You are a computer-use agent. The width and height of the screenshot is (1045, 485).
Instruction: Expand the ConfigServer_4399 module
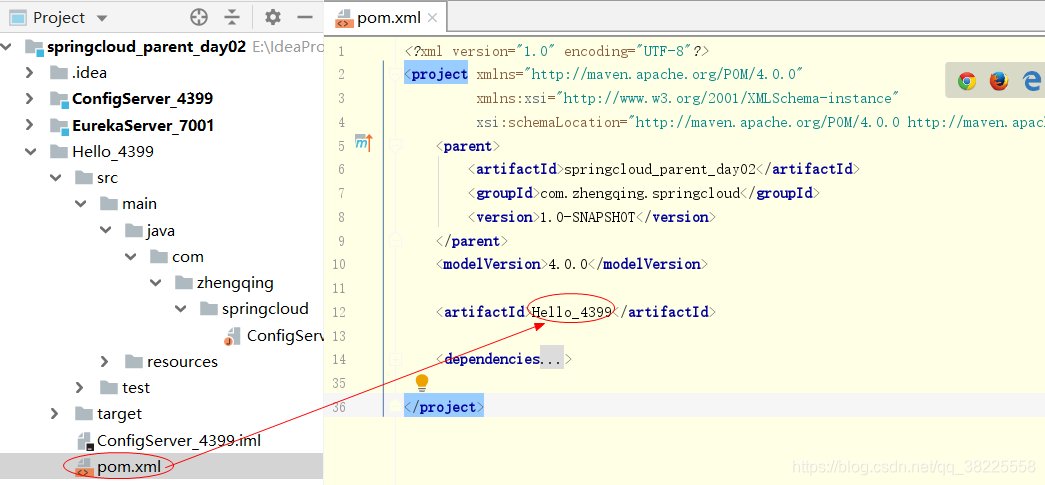pyautogui.click(x=29, y=99)
